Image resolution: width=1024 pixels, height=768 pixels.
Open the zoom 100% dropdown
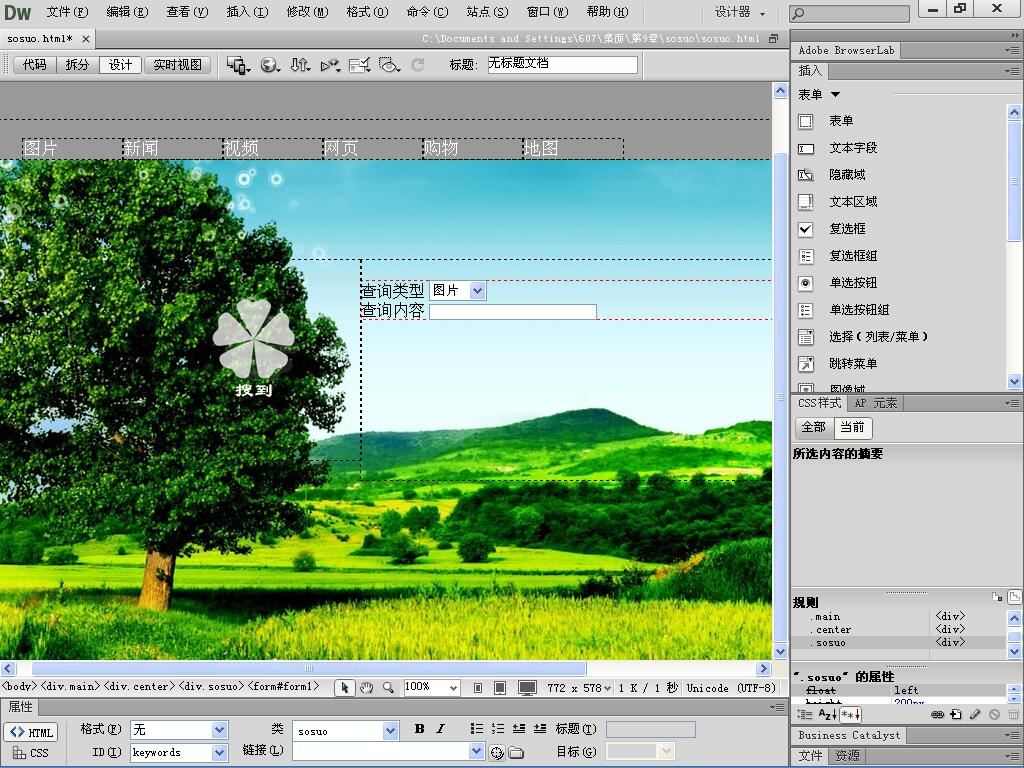tap(453, 688)
